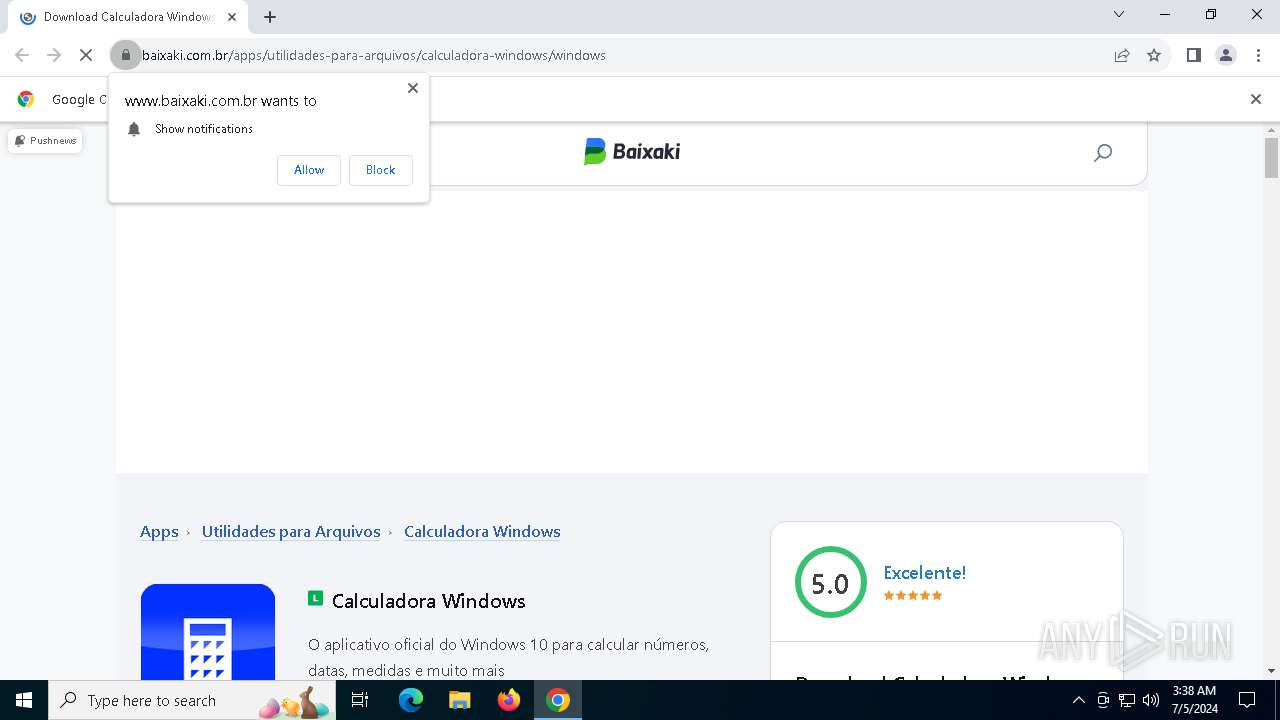The width and height of the screenshot is (1280, 720).
Task: Open Chrome side panel
Action: click(1194, 55)
